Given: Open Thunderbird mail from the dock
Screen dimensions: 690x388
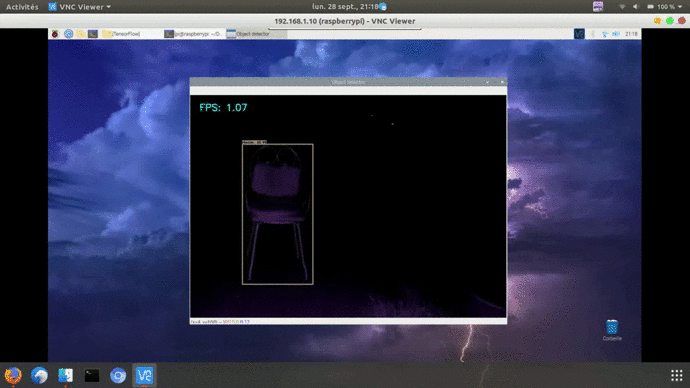Looking at the screenshot, I should [x=39, y=375].
